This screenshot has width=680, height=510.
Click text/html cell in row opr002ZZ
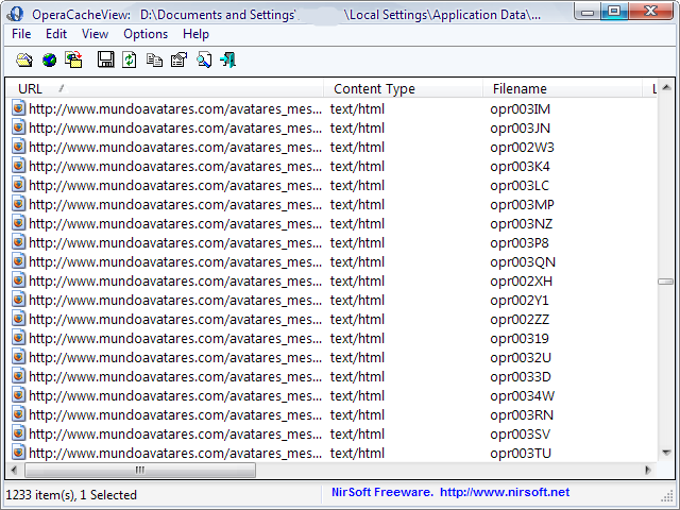[x=357, y=318]
